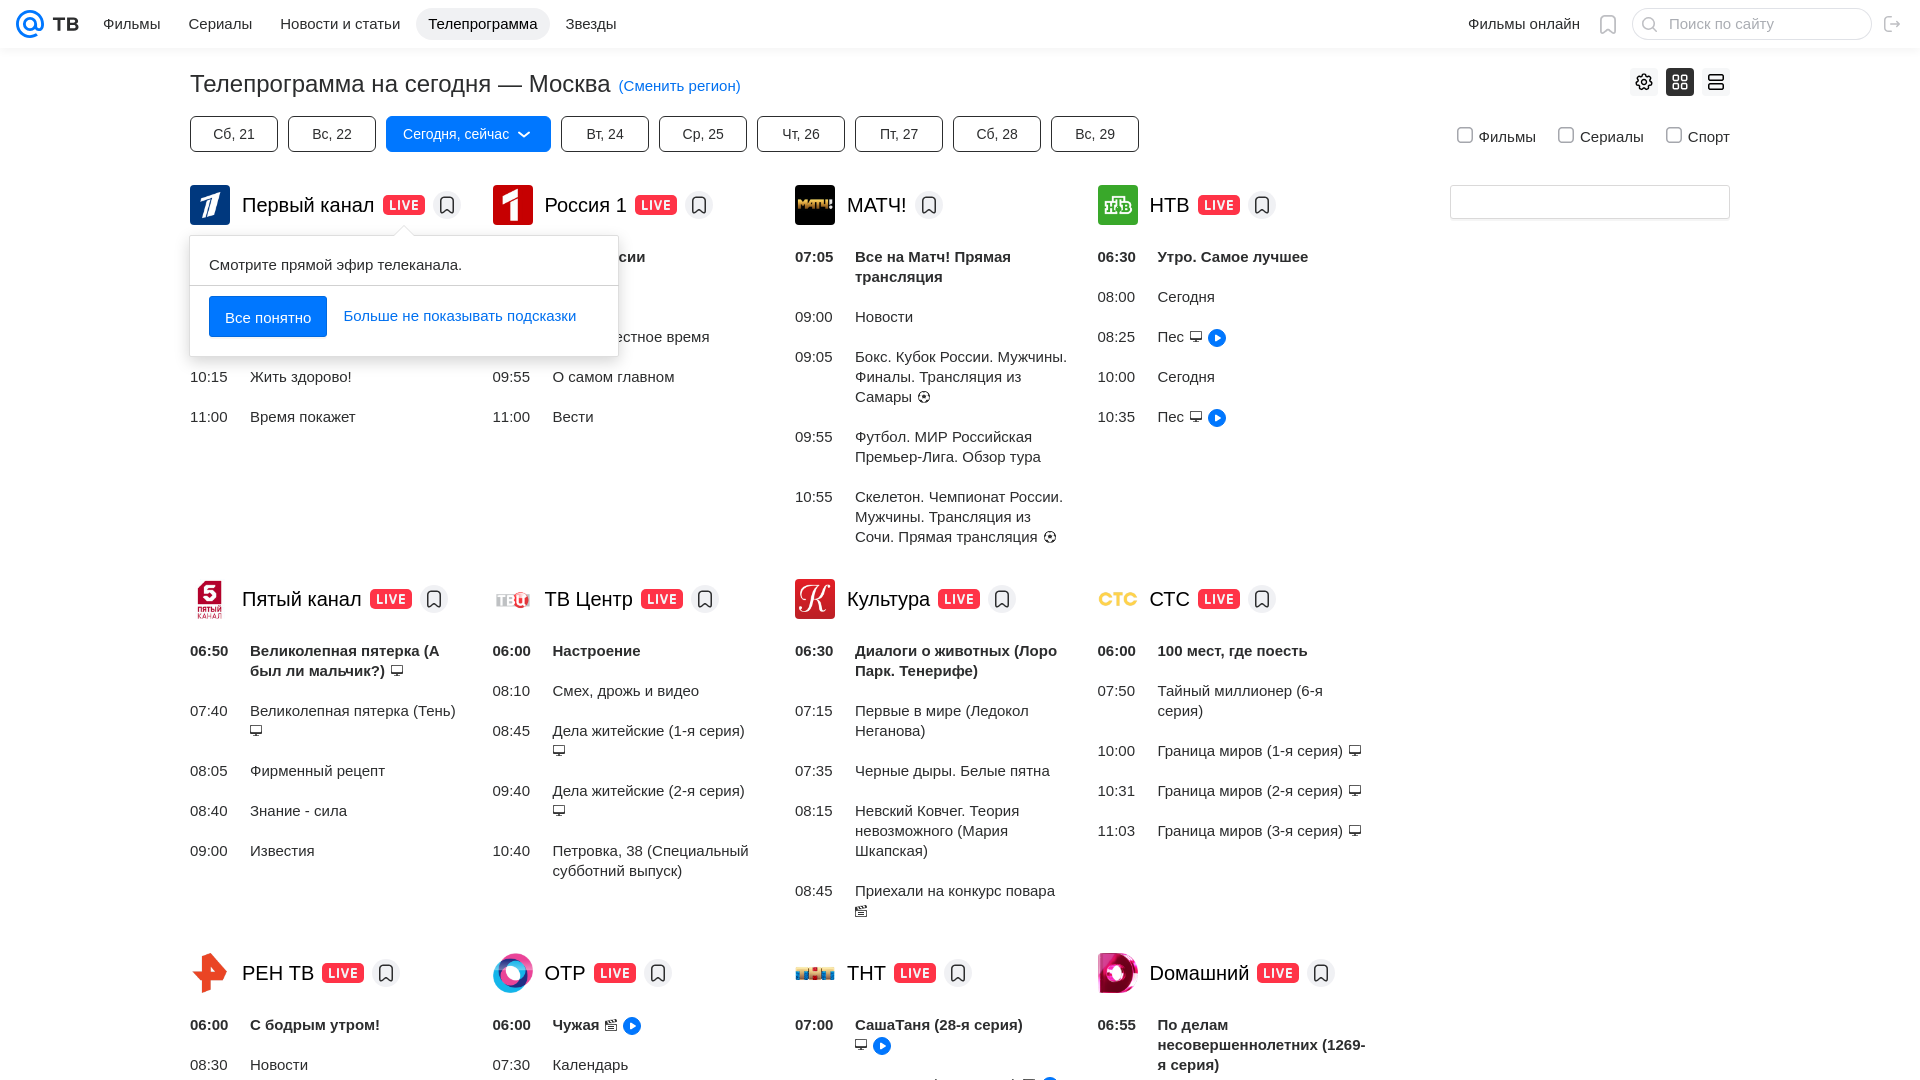
Task: Bookmark the Первый канал channel
Action: coord(447,205)
